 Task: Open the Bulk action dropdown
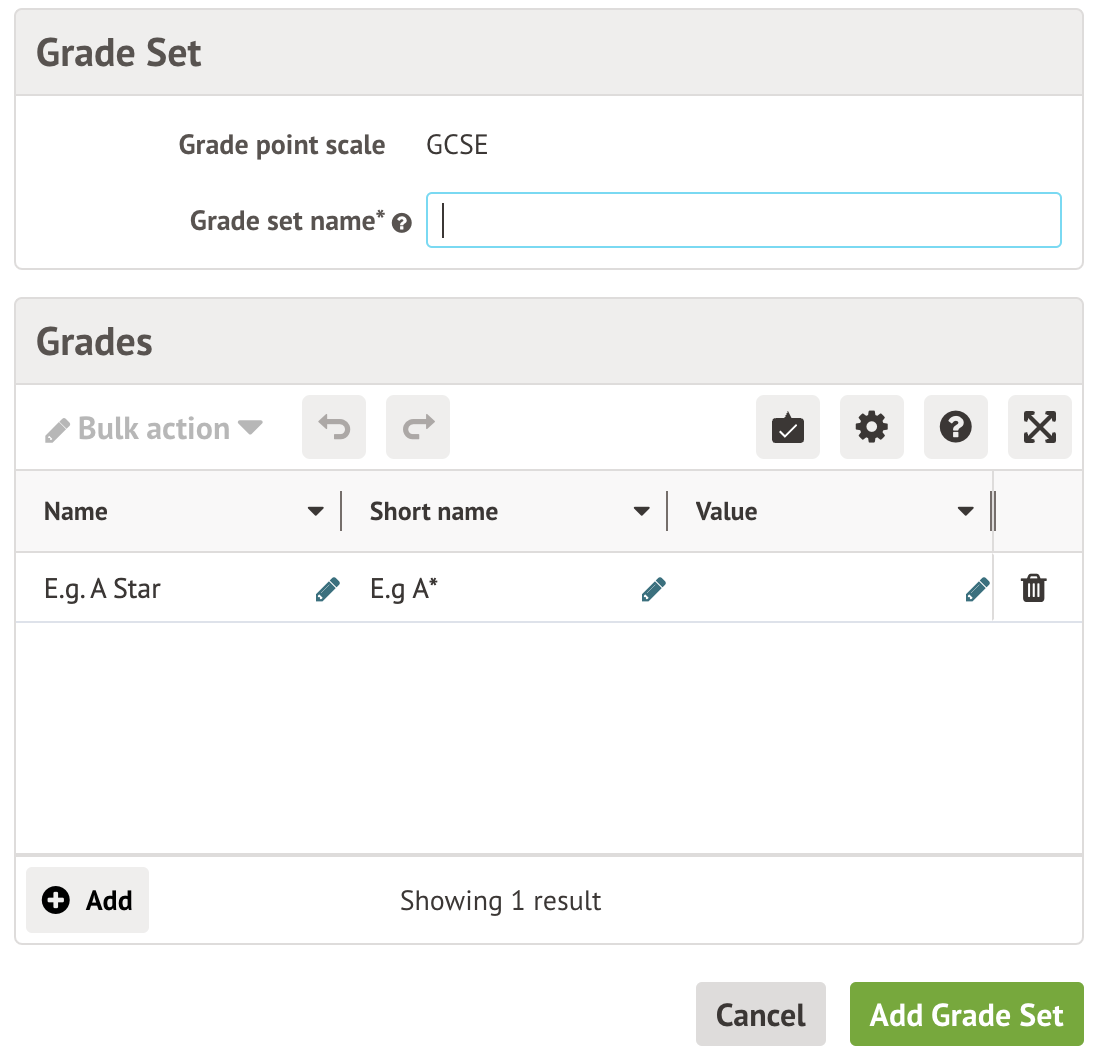click(155, 429)
